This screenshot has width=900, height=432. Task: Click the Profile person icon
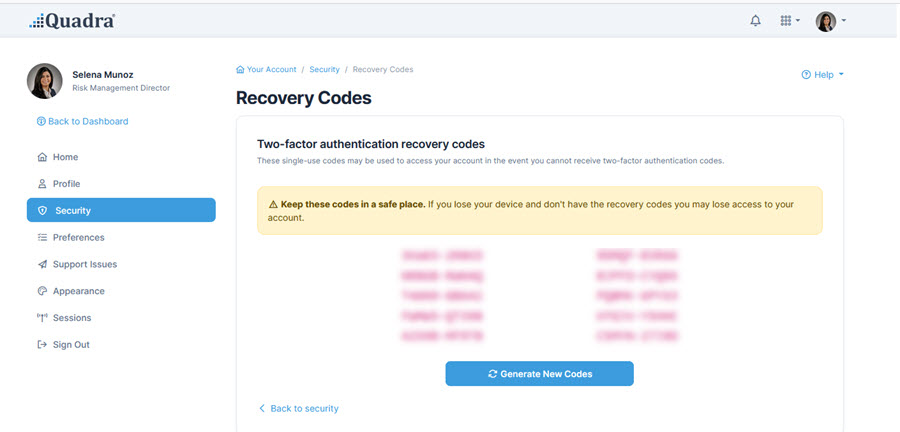(x=42, y=184)
